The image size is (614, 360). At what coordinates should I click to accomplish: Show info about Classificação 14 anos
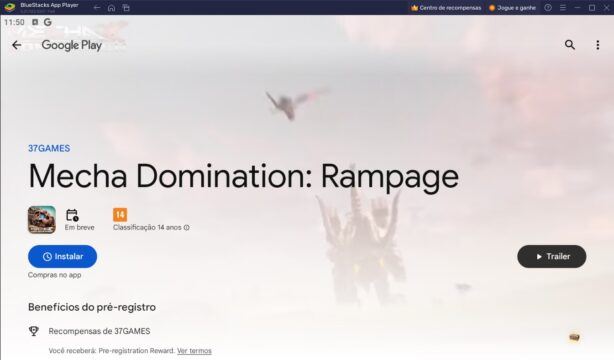click(186, 228)
